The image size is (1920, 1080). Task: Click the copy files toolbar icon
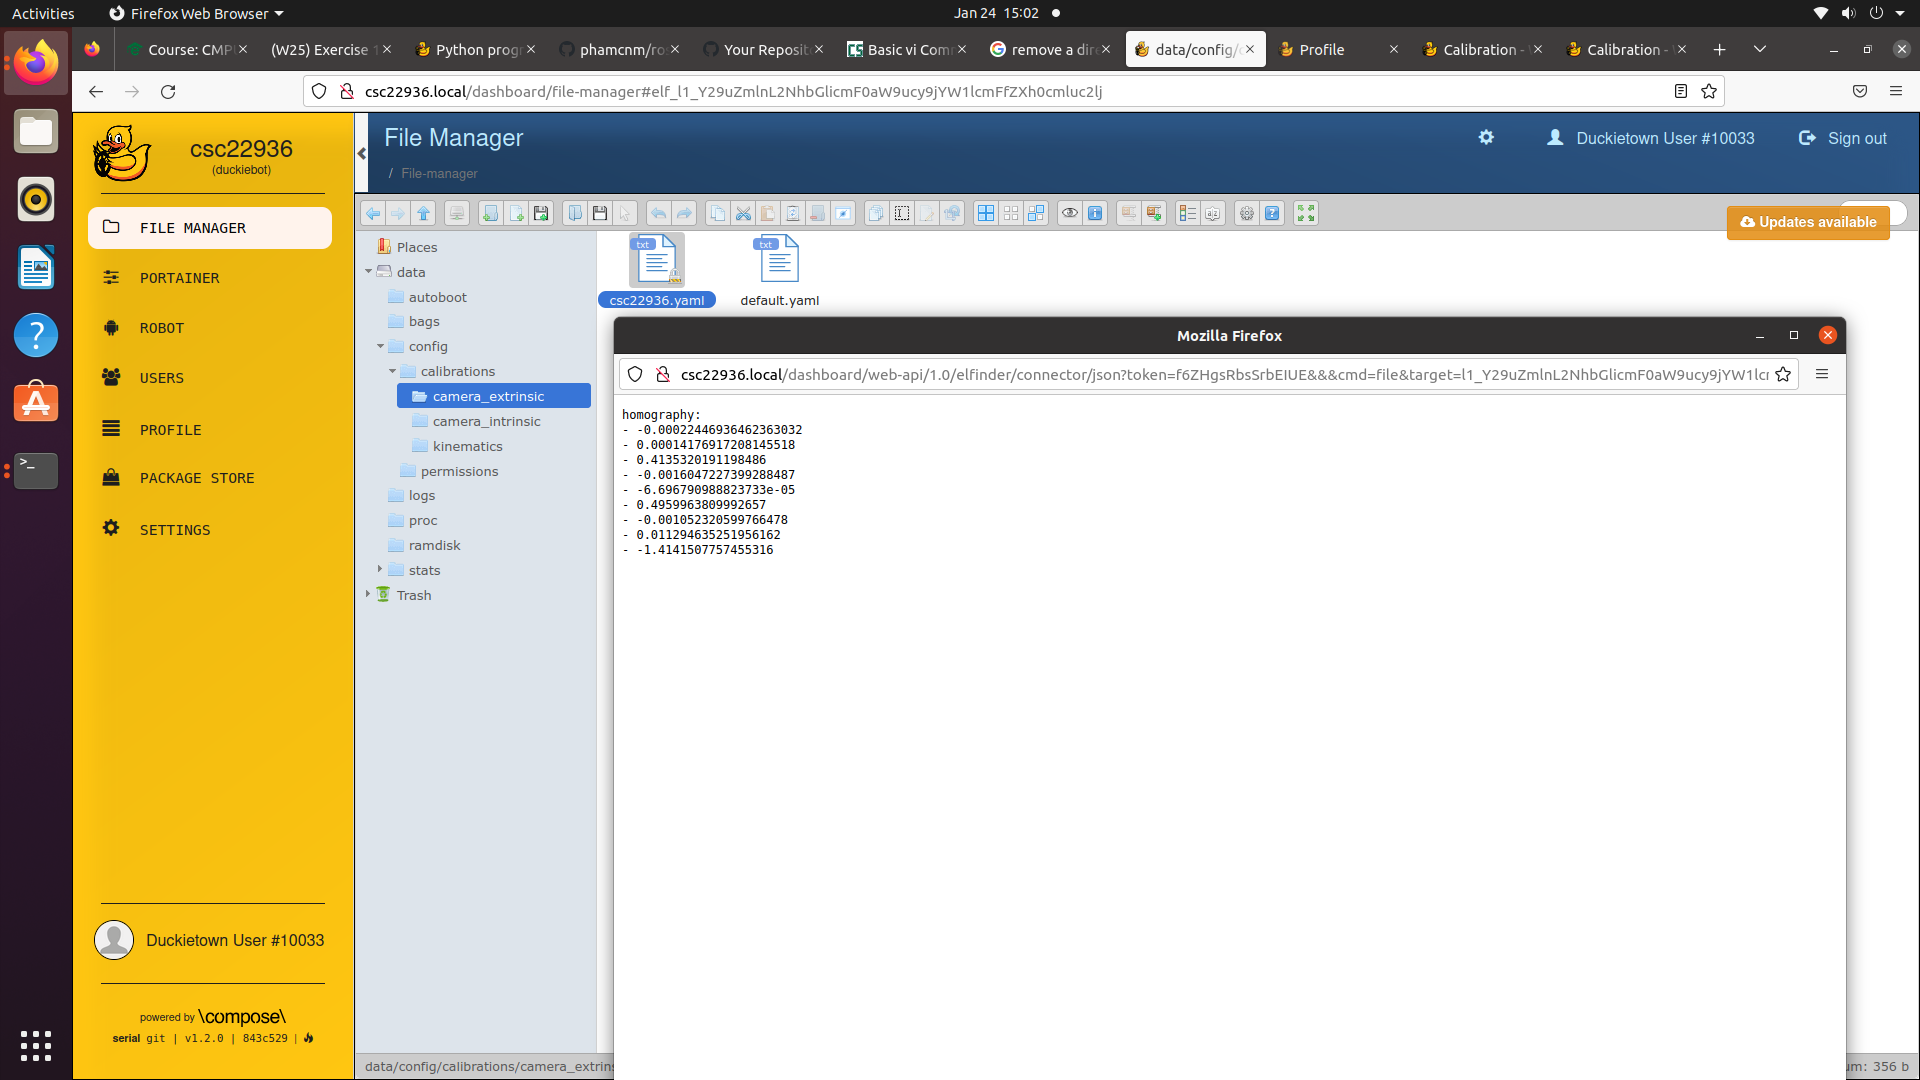tap(718, 213)
